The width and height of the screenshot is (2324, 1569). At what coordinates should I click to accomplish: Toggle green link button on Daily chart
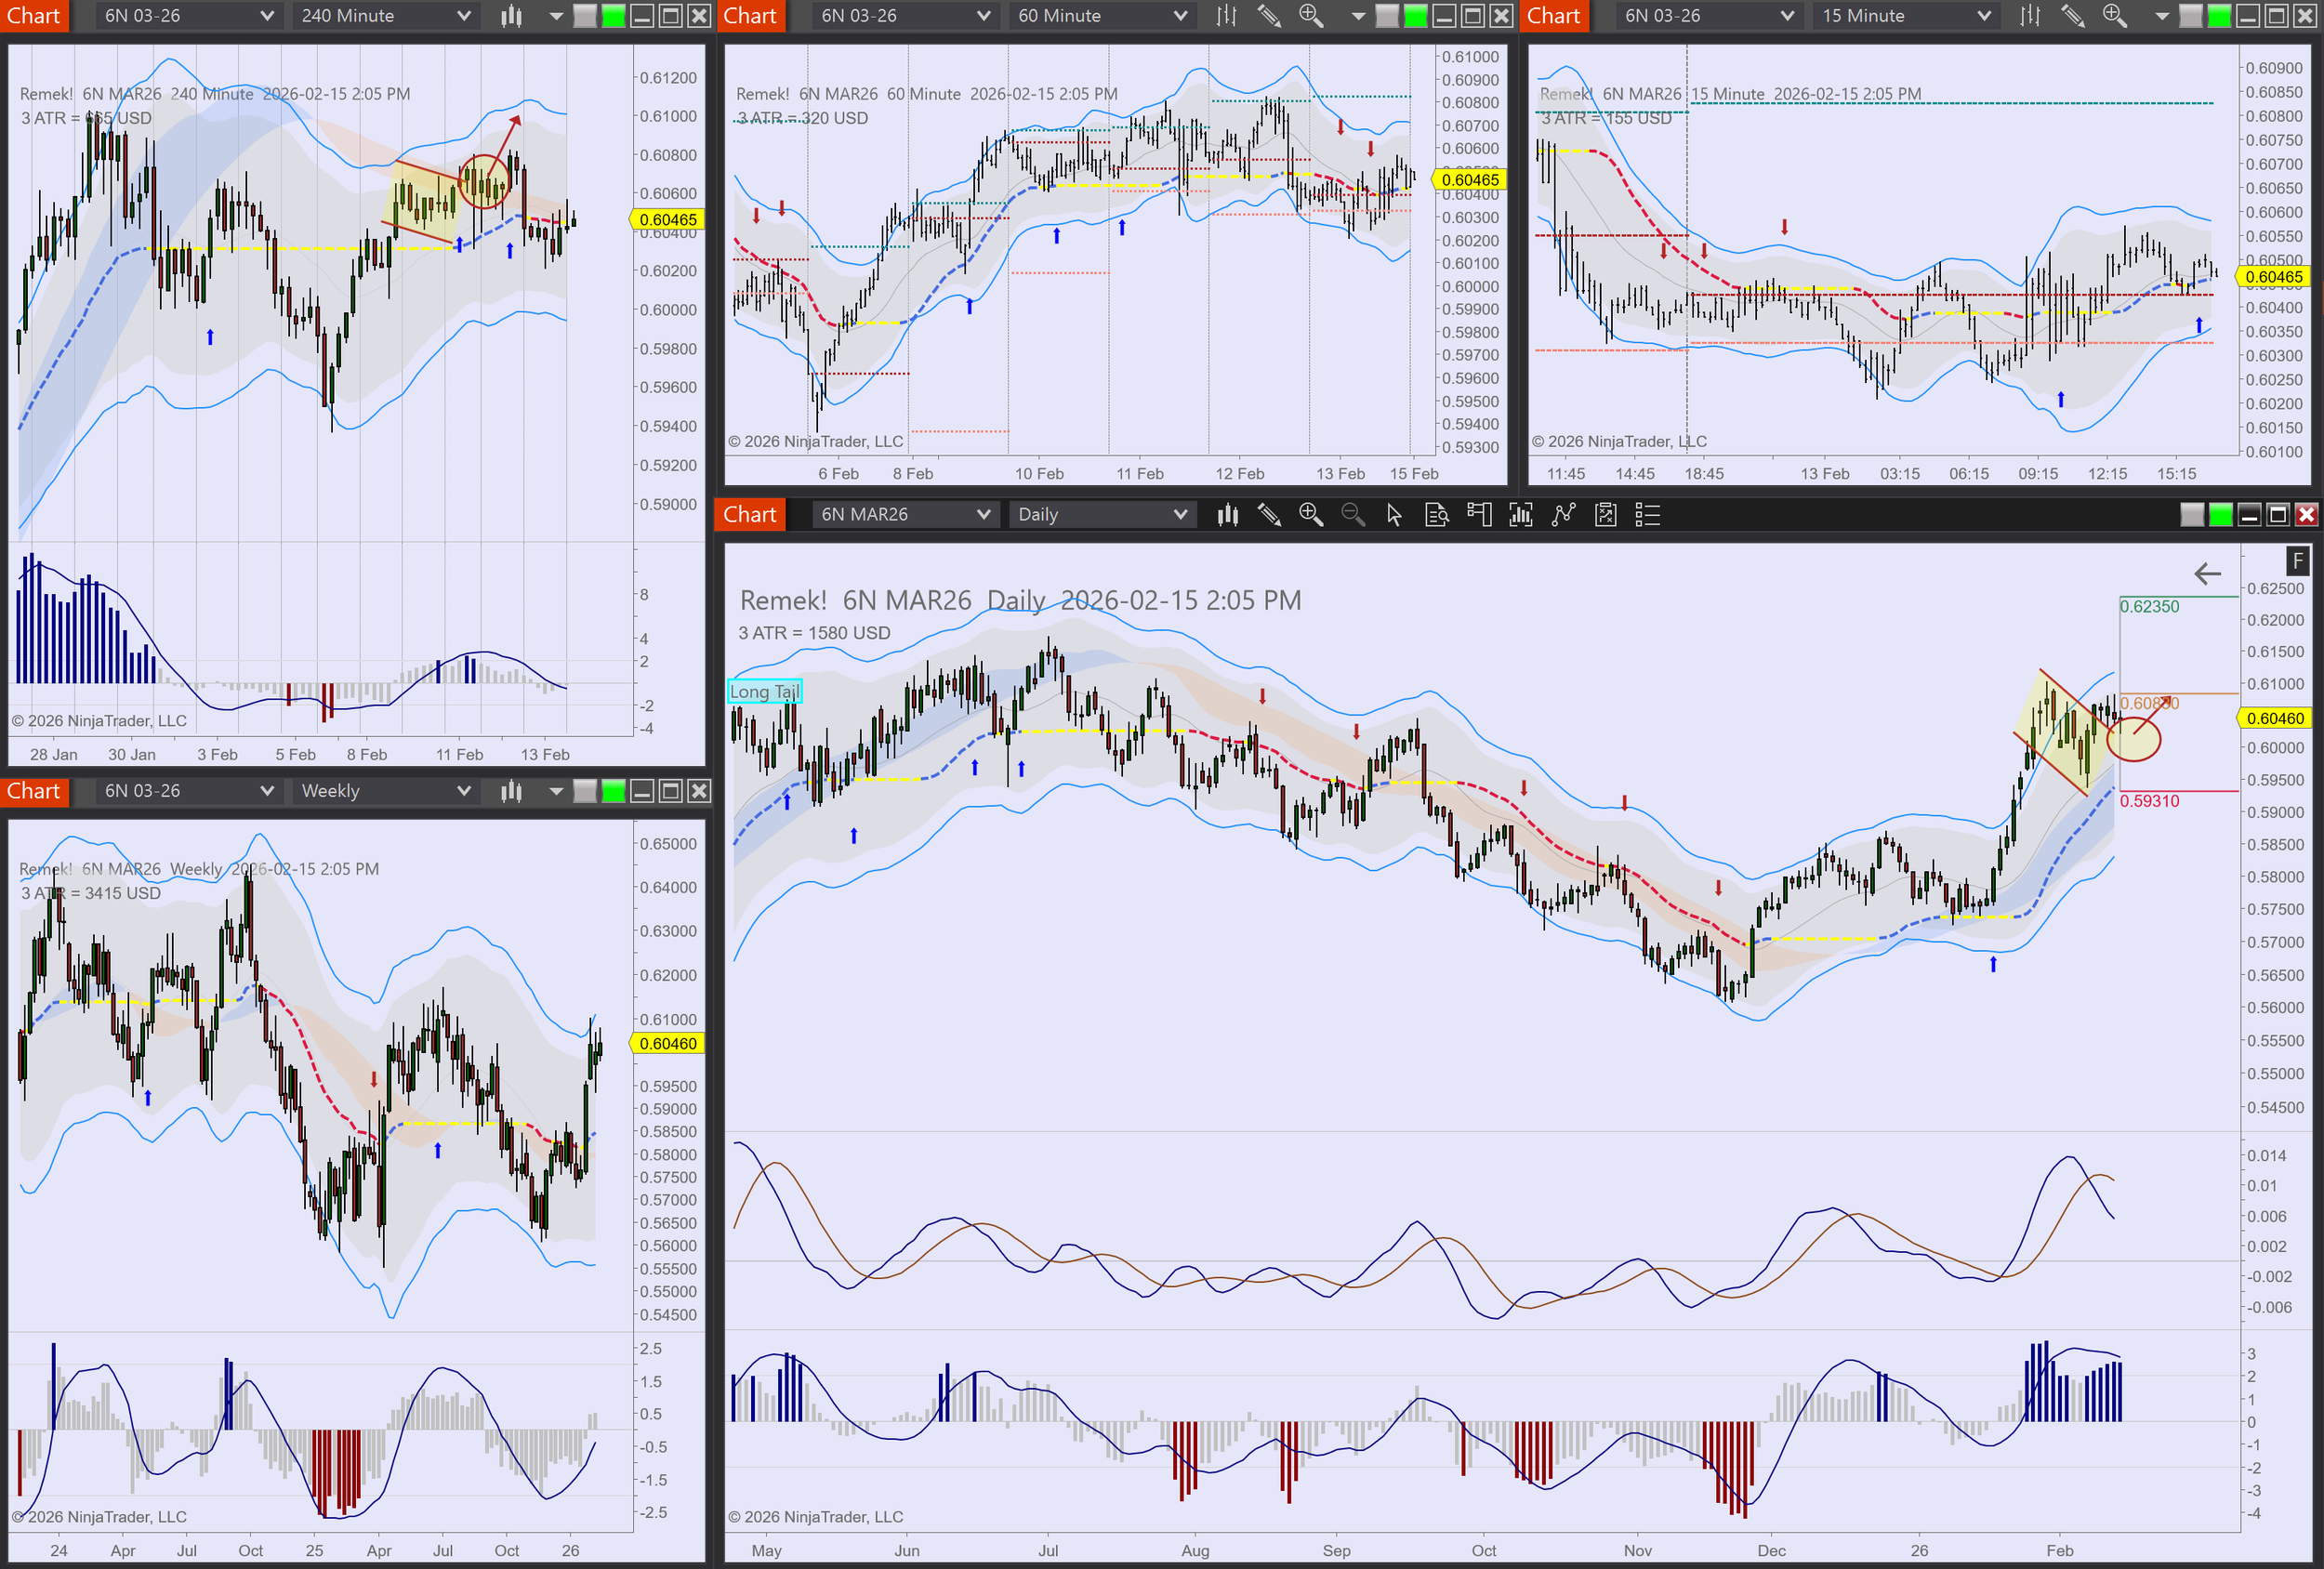point(2220,515)
